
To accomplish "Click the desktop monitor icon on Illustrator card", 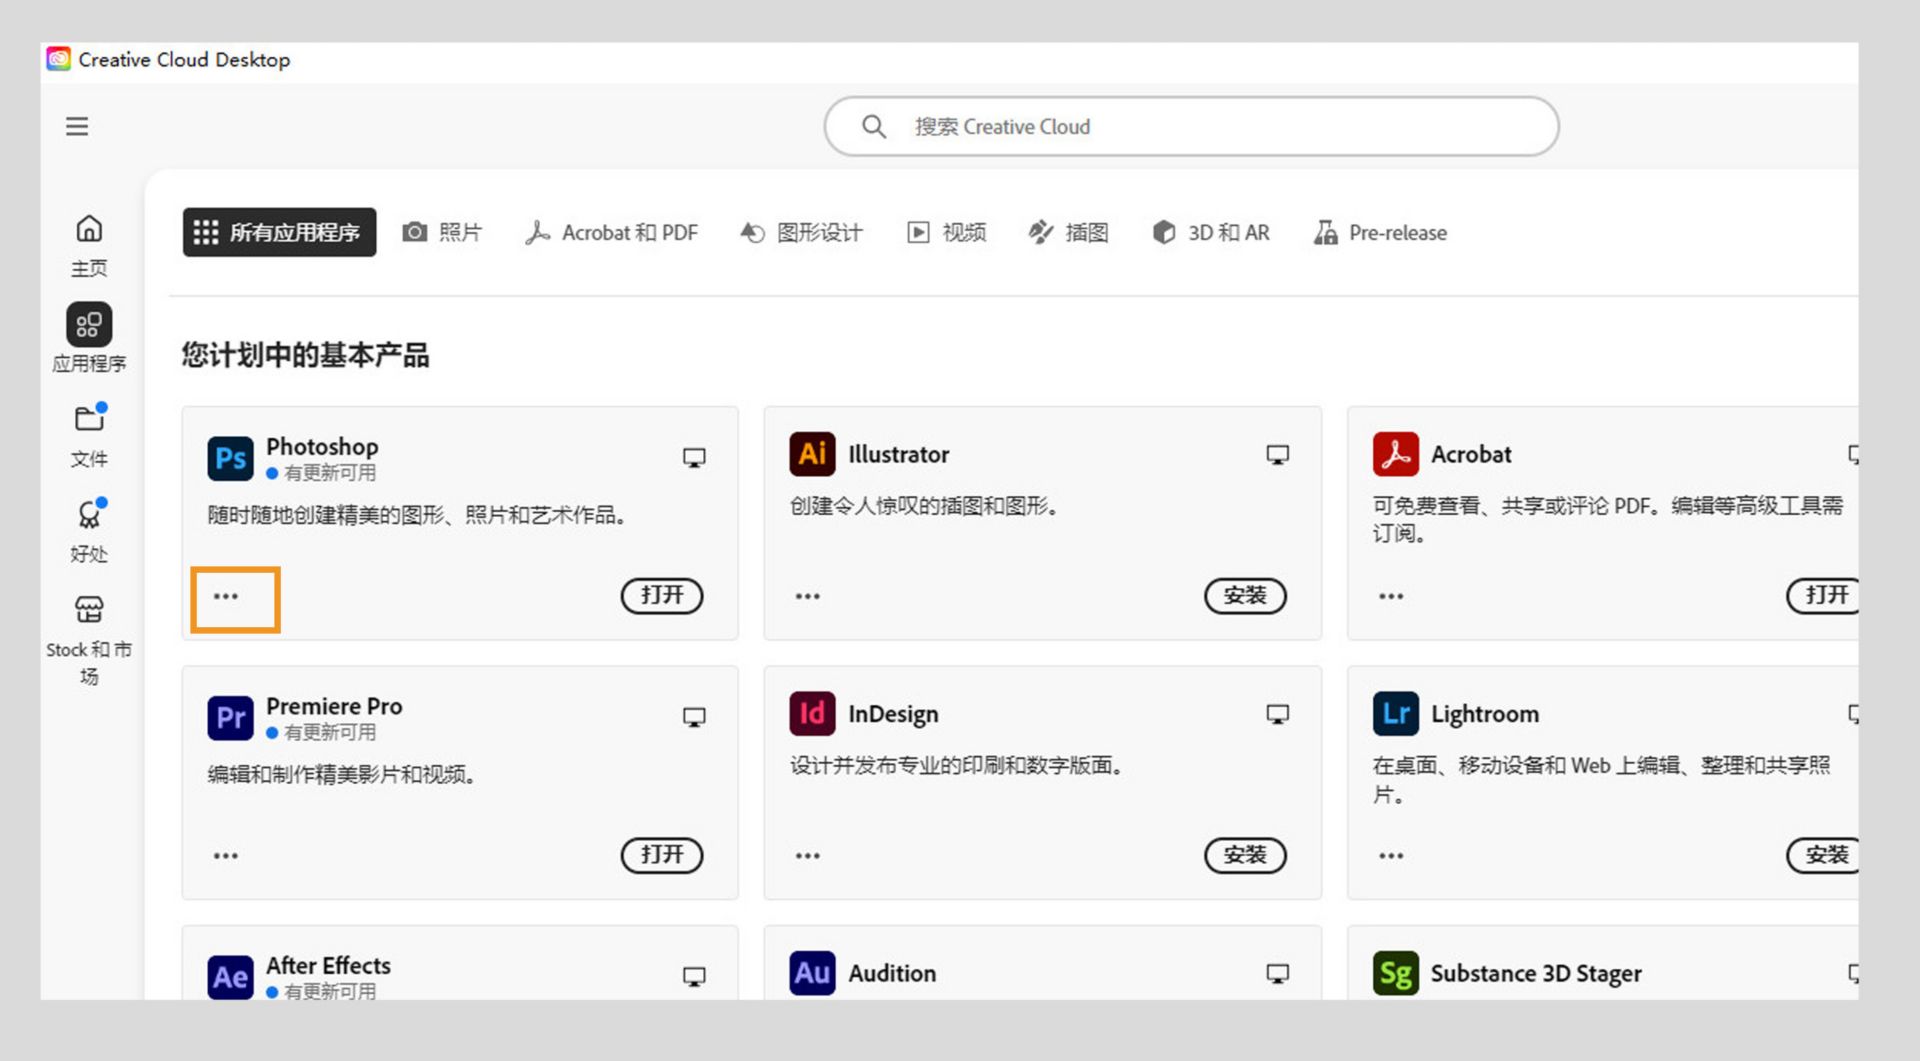I will click(1277, 454).
